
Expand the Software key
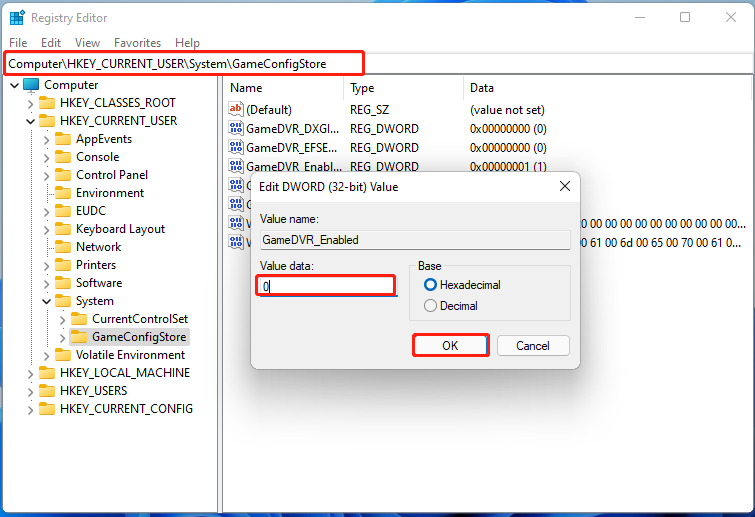tap(46, 284)
